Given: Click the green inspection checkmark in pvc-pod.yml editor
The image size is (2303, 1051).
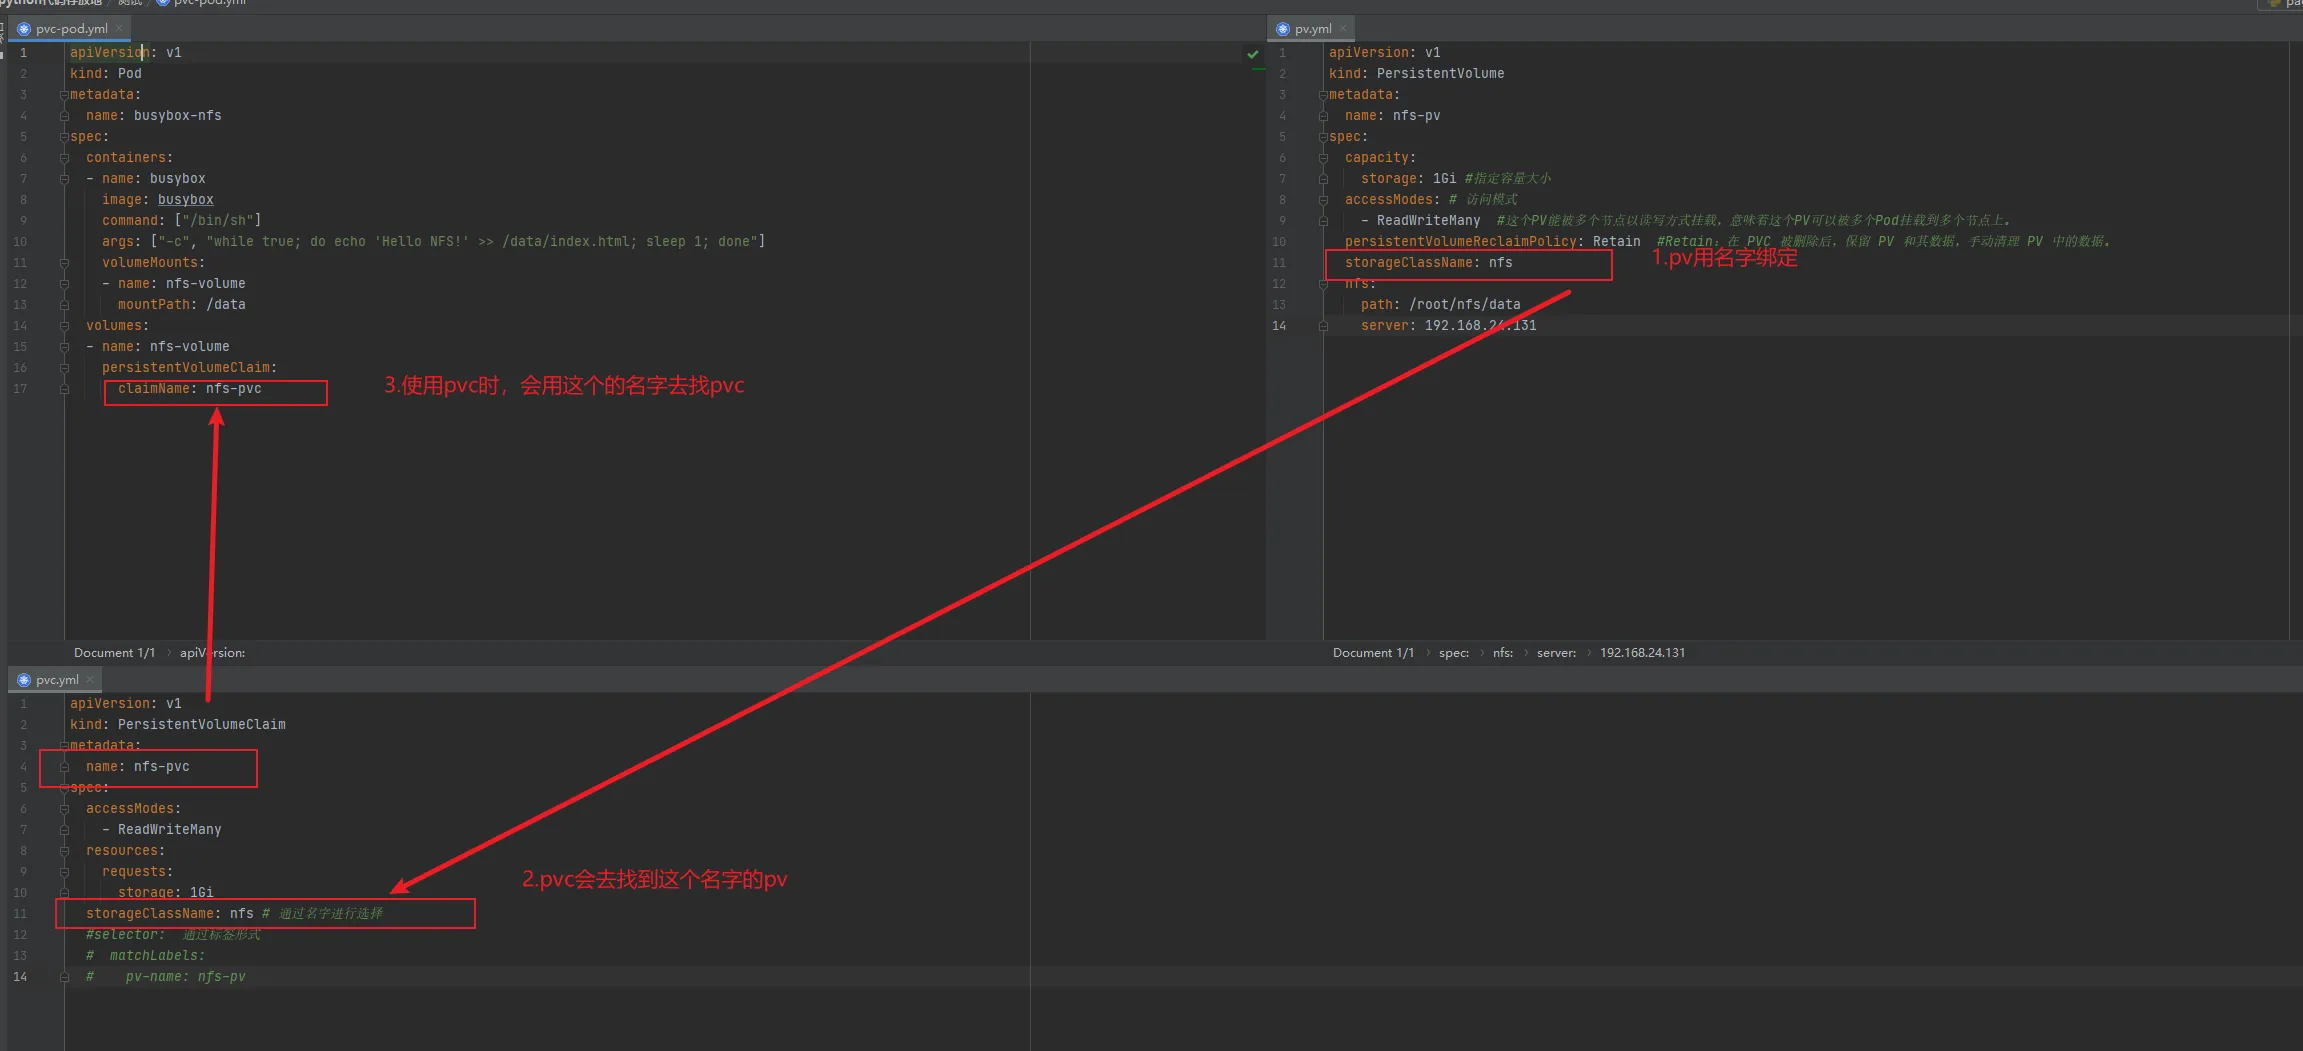Looking at the screenshot, I should pyautogui.click(x=1253, y=54).
